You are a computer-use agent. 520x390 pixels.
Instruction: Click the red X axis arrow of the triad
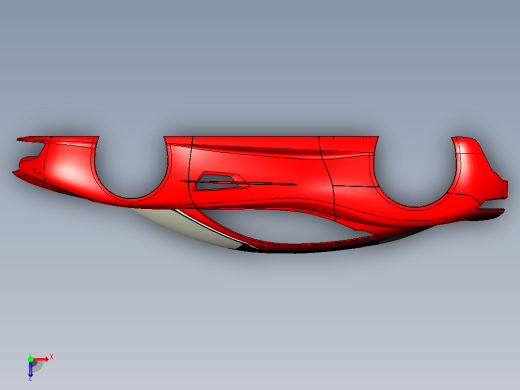(41, 359)
